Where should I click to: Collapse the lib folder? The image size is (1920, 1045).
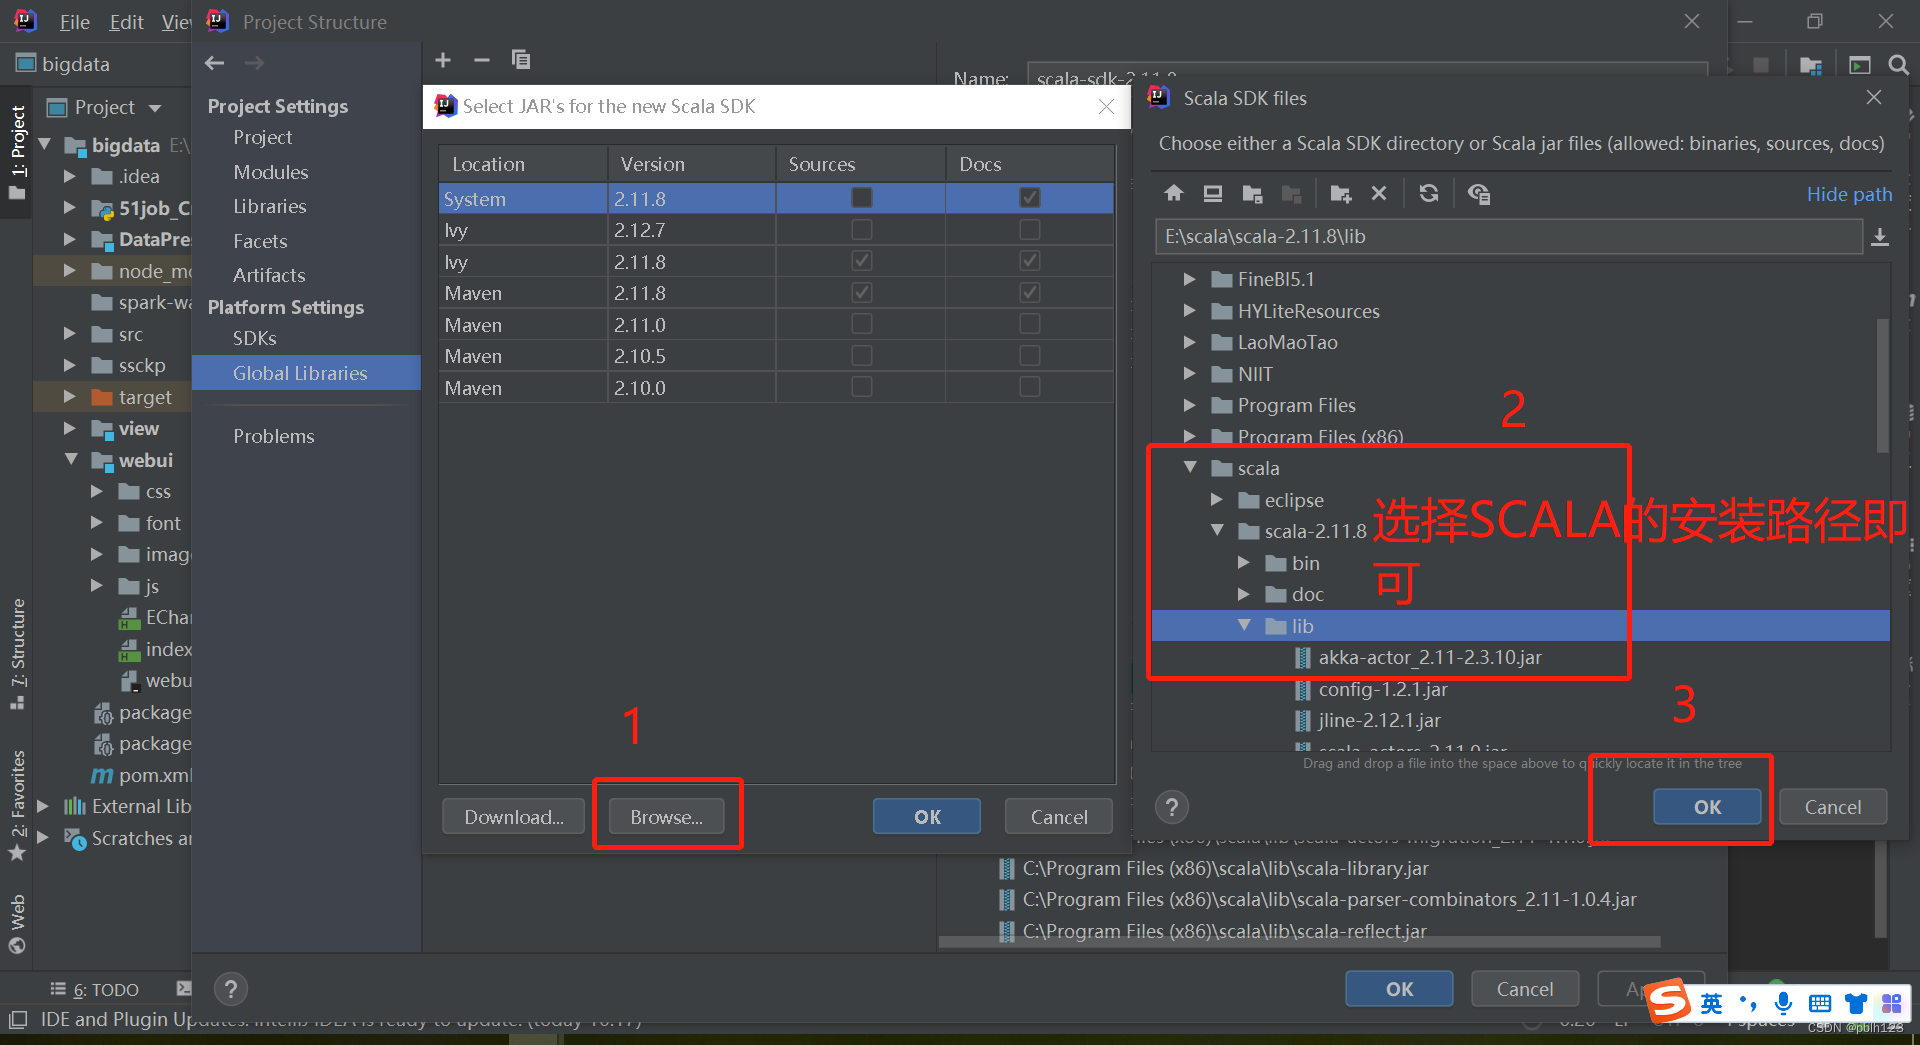(1244, 625)
